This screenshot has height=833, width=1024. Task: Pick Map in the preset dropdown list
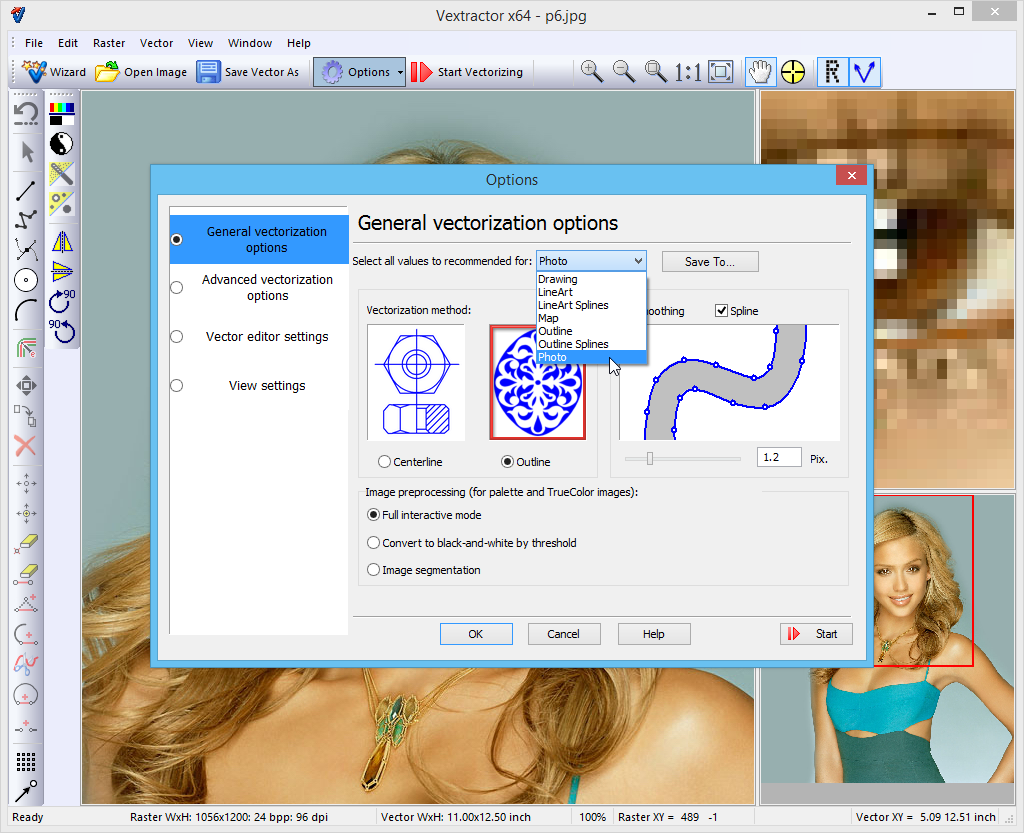pyautogui.click(x=548, y=318)
